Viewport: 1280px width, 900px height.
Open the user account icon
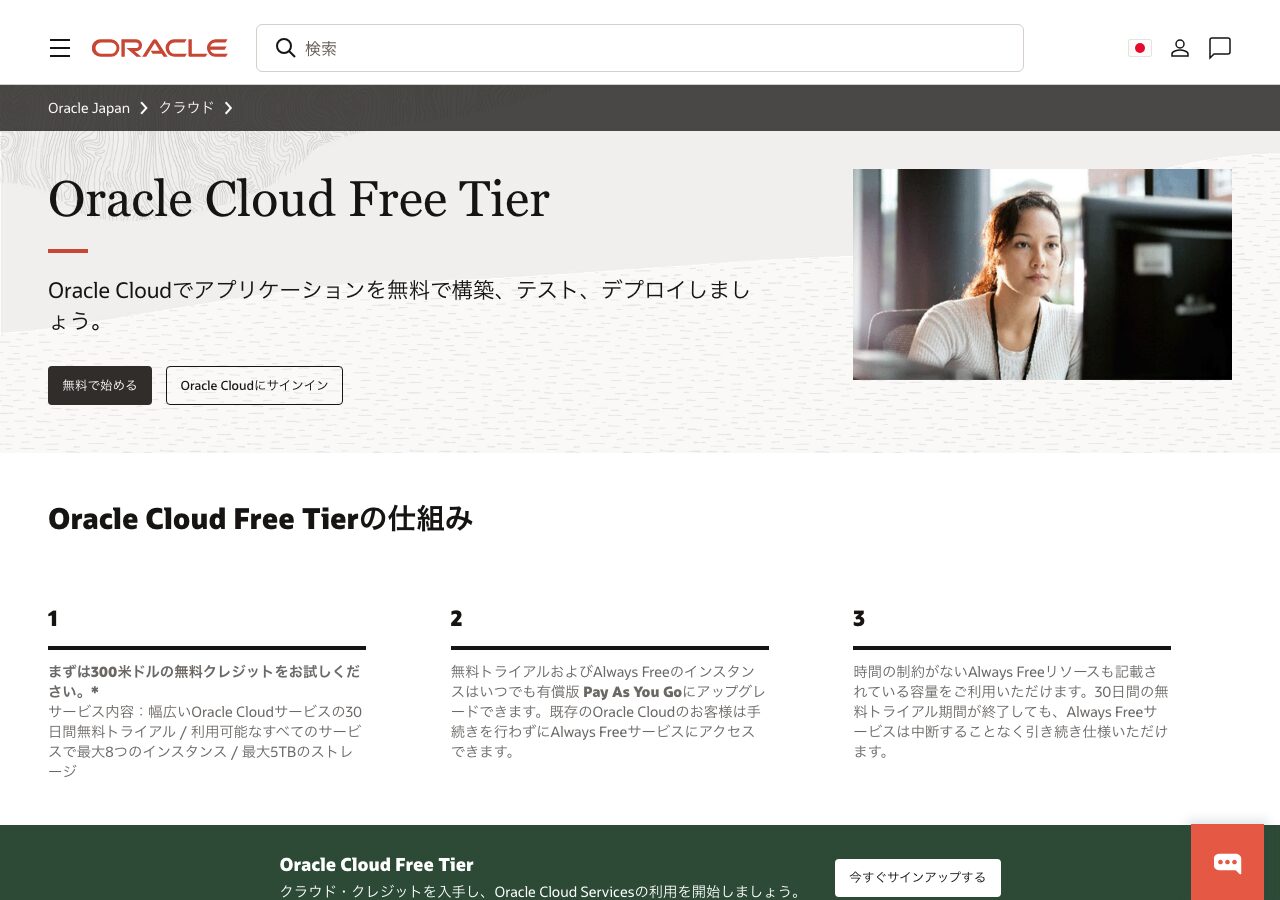point(1180,48)
